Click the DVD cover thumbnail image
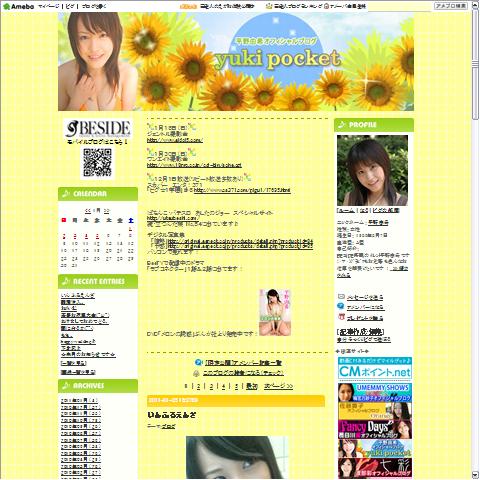This screenshot has height=480, width=480. pos(275,312)
